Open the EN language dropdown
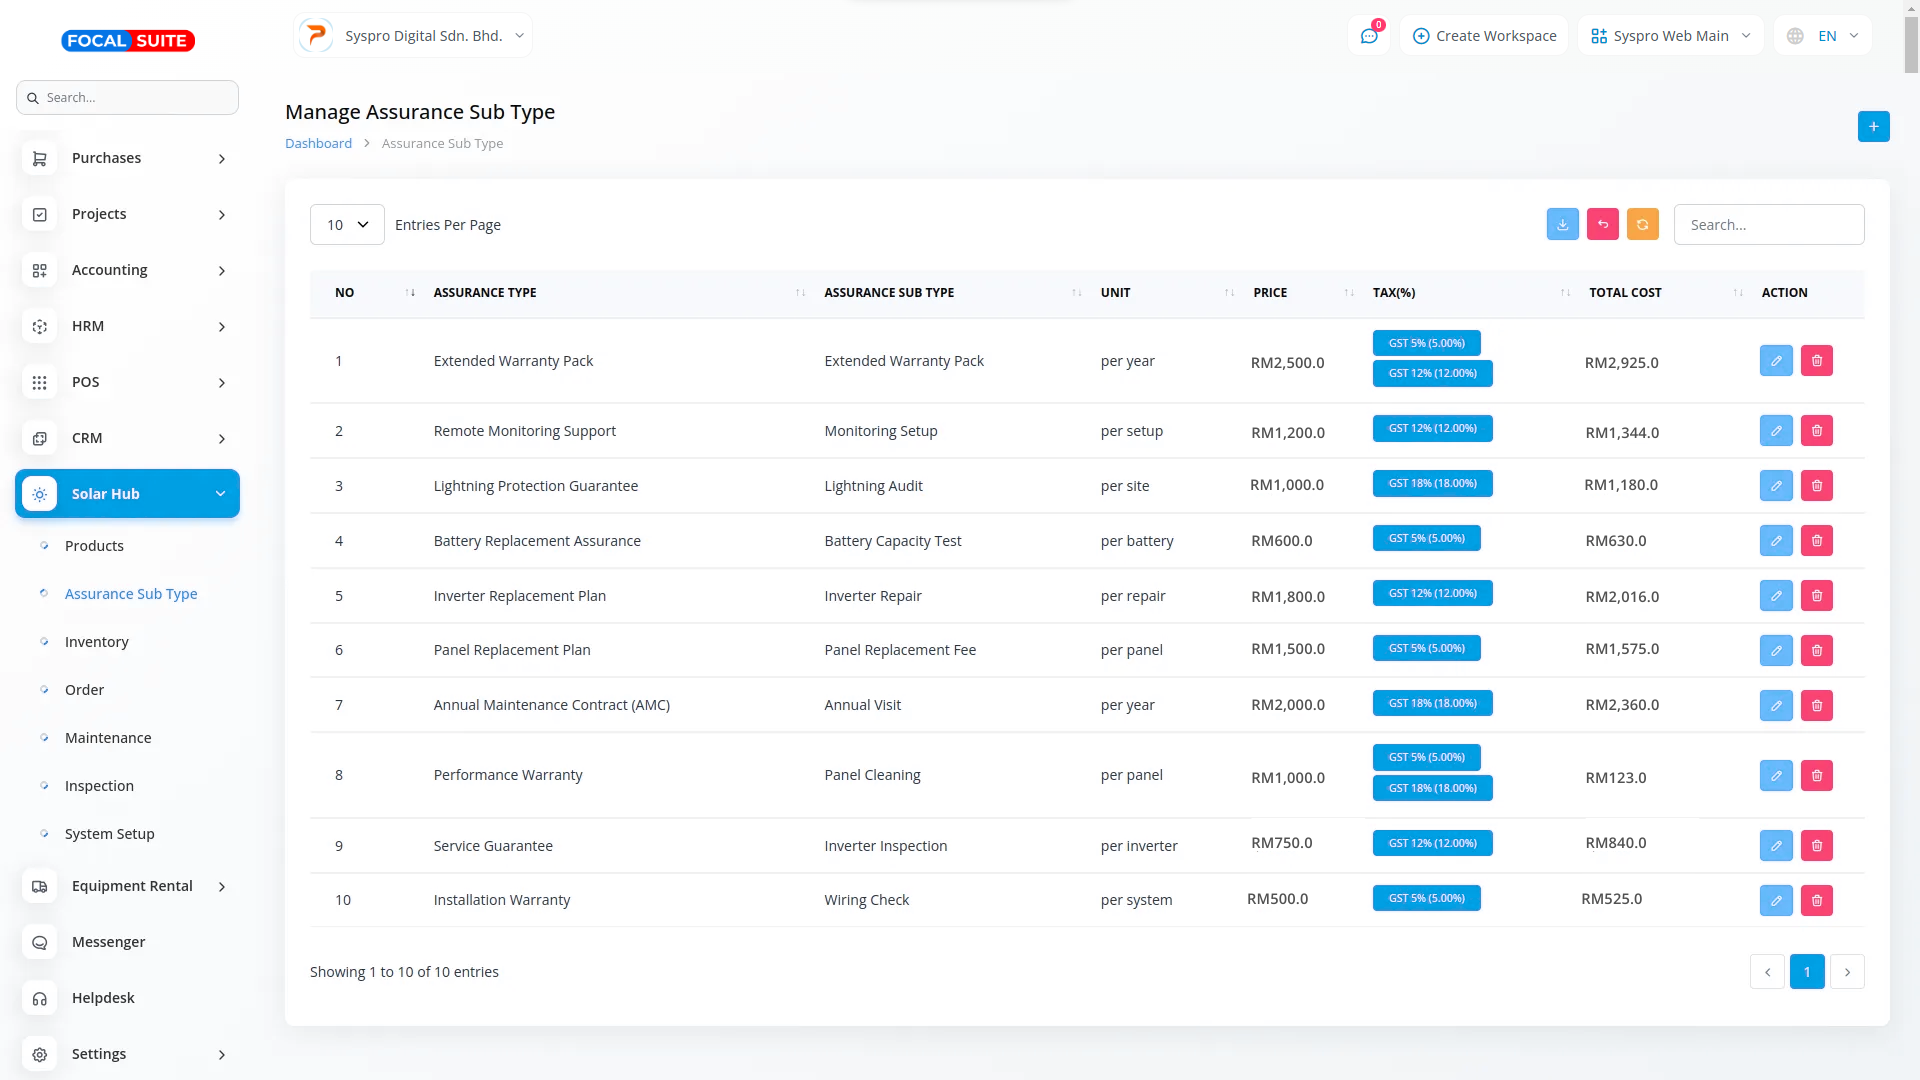Screen dimensions: 1920x1080 click(x=1824, y=36)
